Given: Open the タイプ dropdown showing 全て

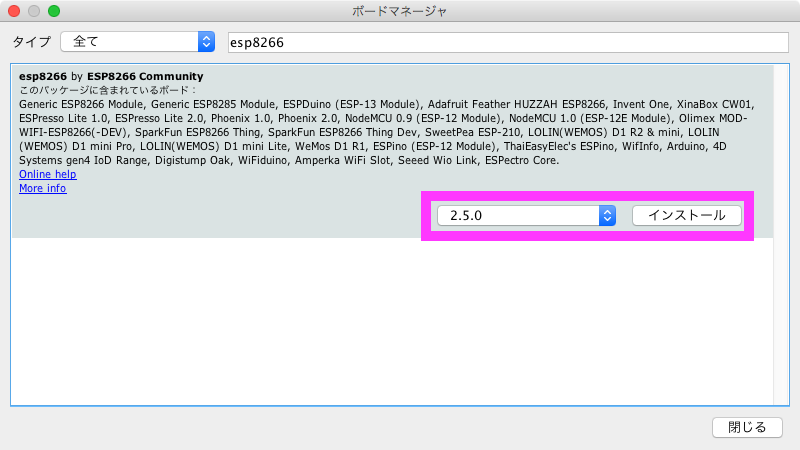Looking at the screenshot, I should [x=137, y=42].
